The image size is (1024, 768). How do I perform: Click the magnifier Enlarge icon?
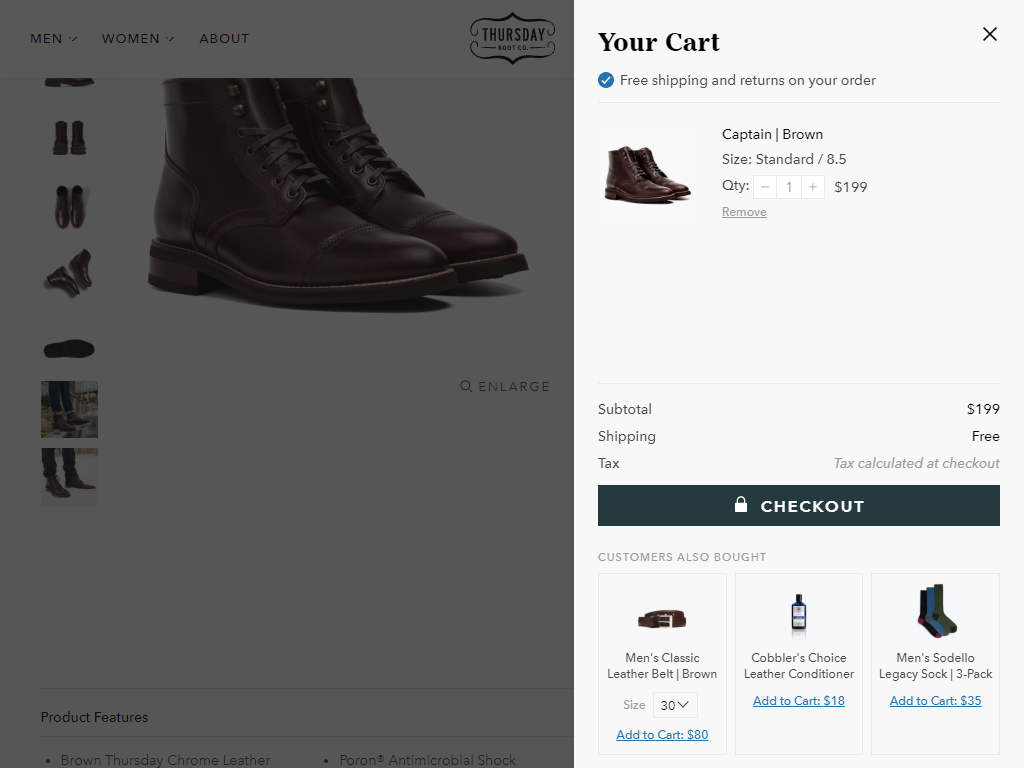click(x=466, y=386)
